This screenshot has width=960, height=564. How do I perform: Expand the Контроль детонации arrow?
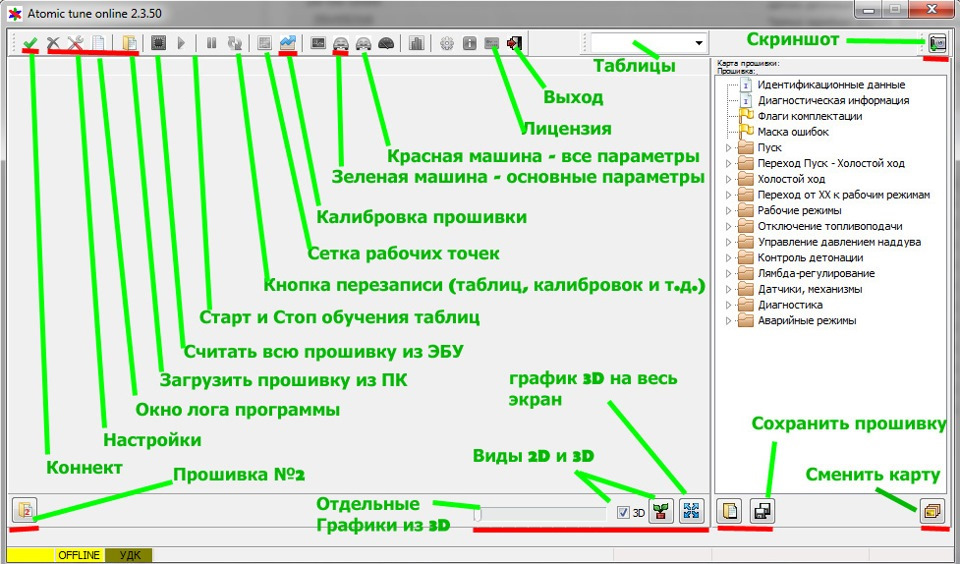(728, 258)
